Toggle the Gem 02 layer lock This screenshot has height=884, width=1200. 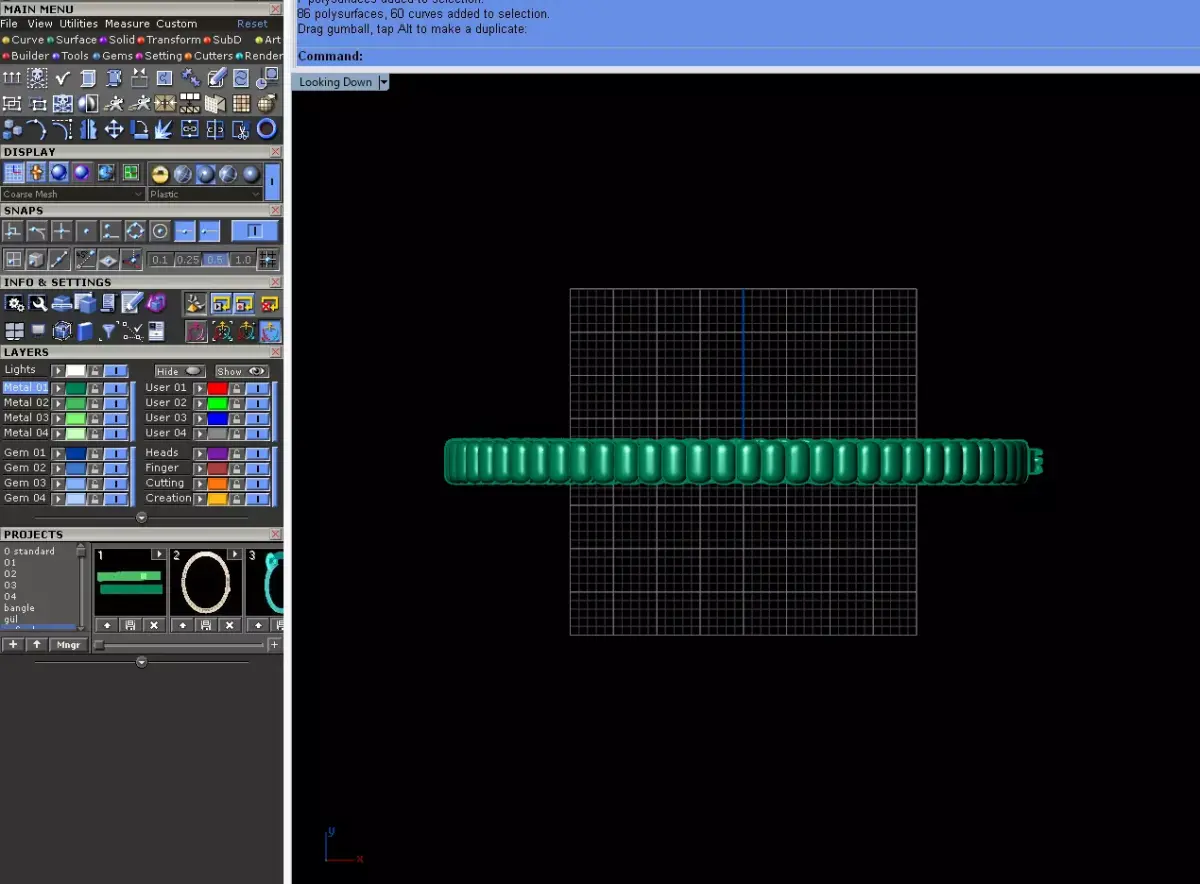tap(94, 468)
